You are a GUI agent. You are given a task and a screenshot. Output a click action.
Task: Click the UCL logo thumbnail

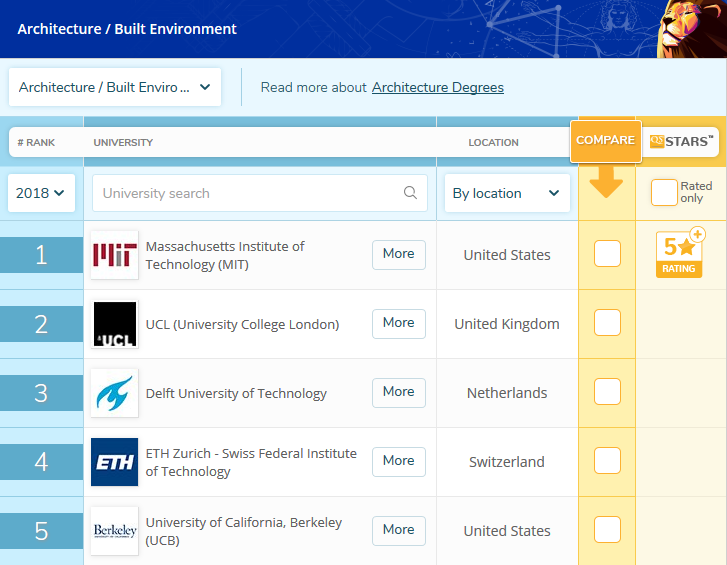(115, 324)
